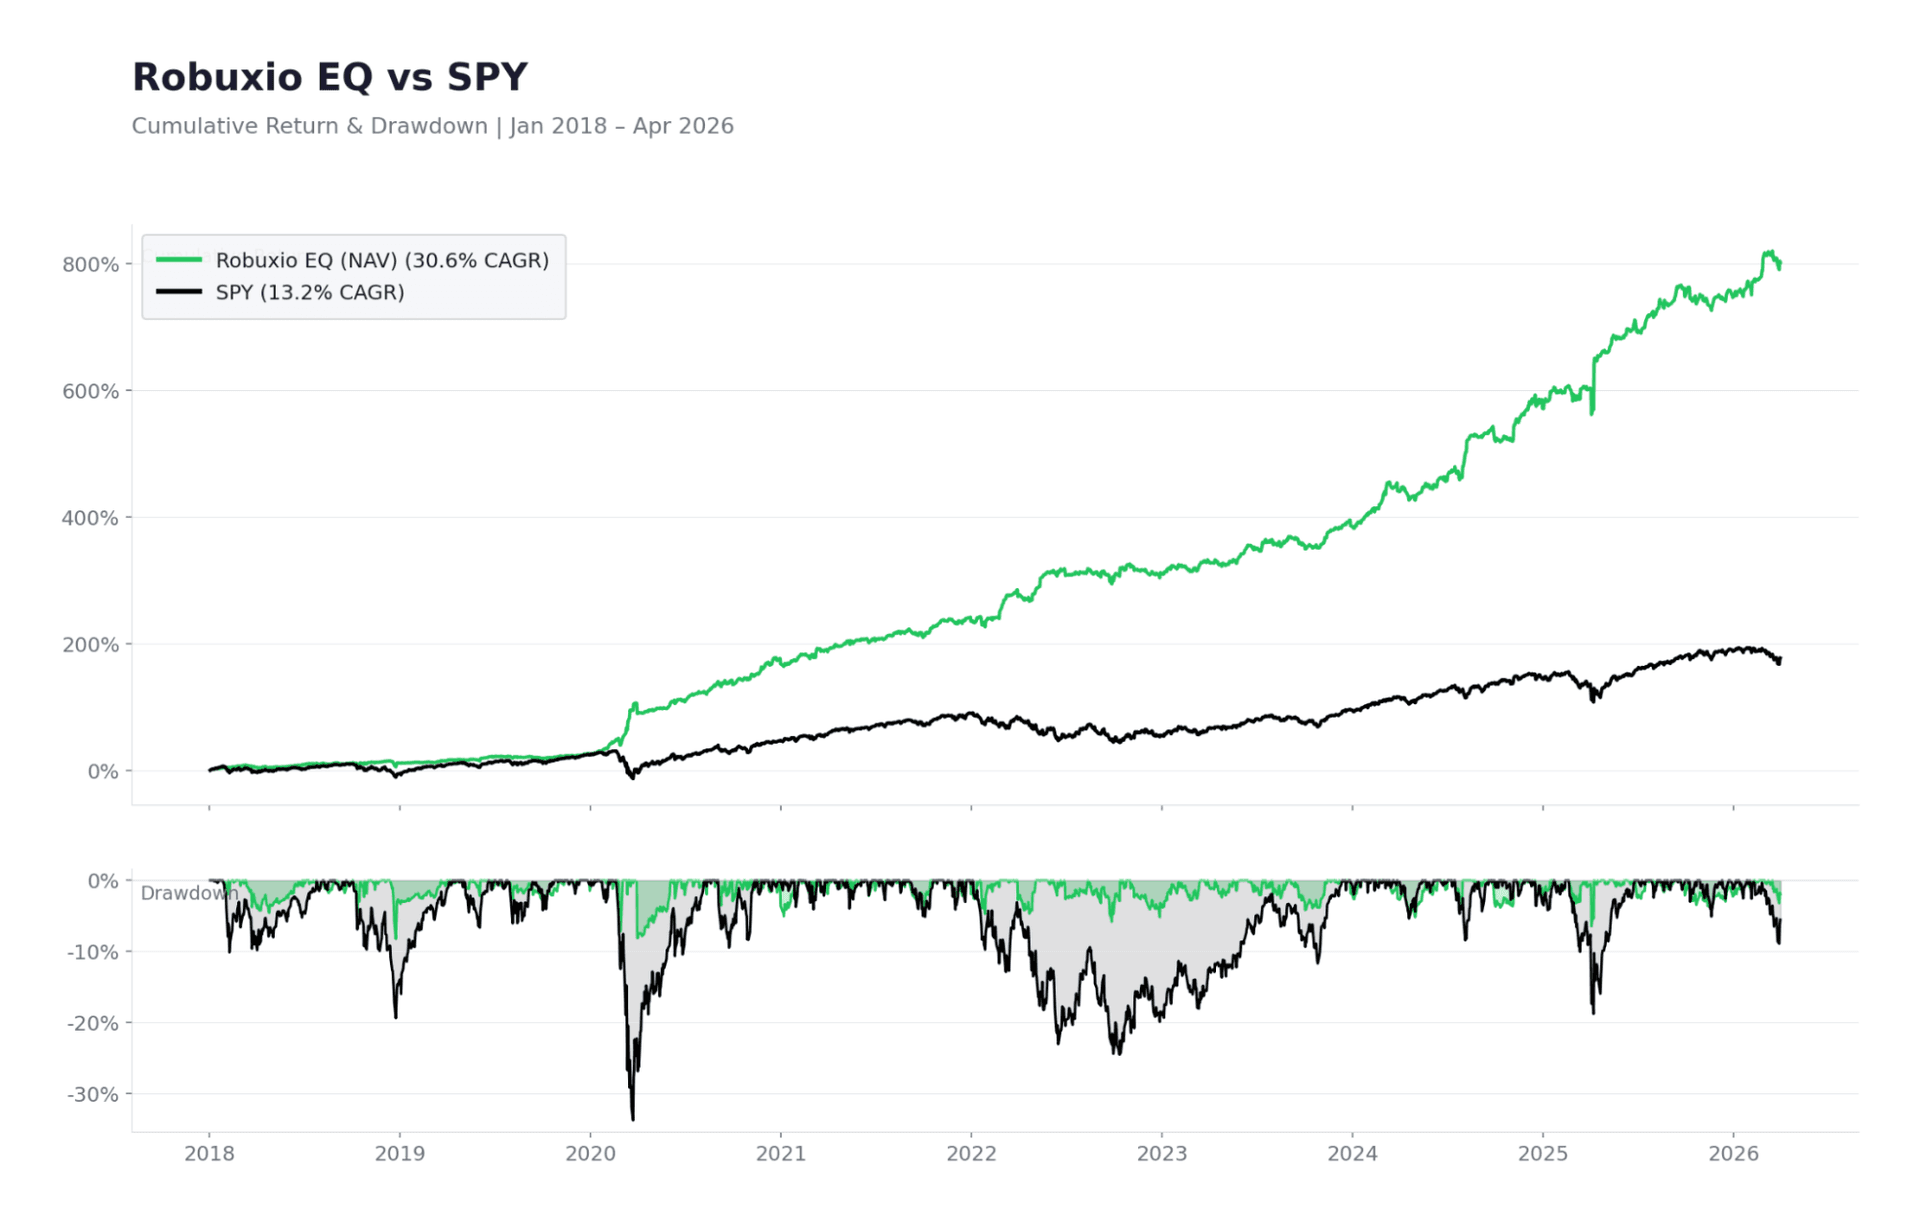Click the 'Robuxio EQ vs SPY' chart title
Screen dimensions: 1920x1226
tap(329, 77)
